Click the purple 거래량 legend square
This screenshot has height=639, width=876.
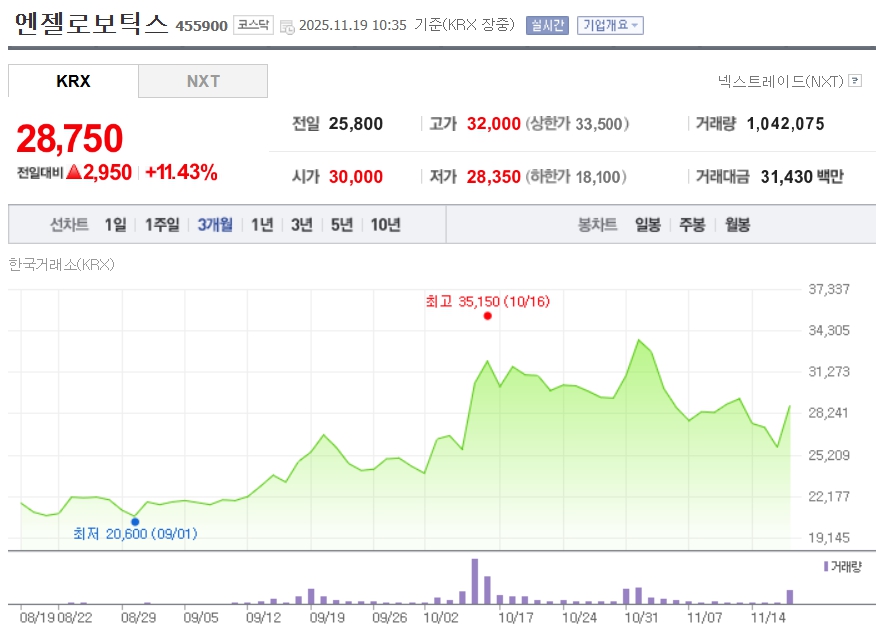tap(826, 566)
